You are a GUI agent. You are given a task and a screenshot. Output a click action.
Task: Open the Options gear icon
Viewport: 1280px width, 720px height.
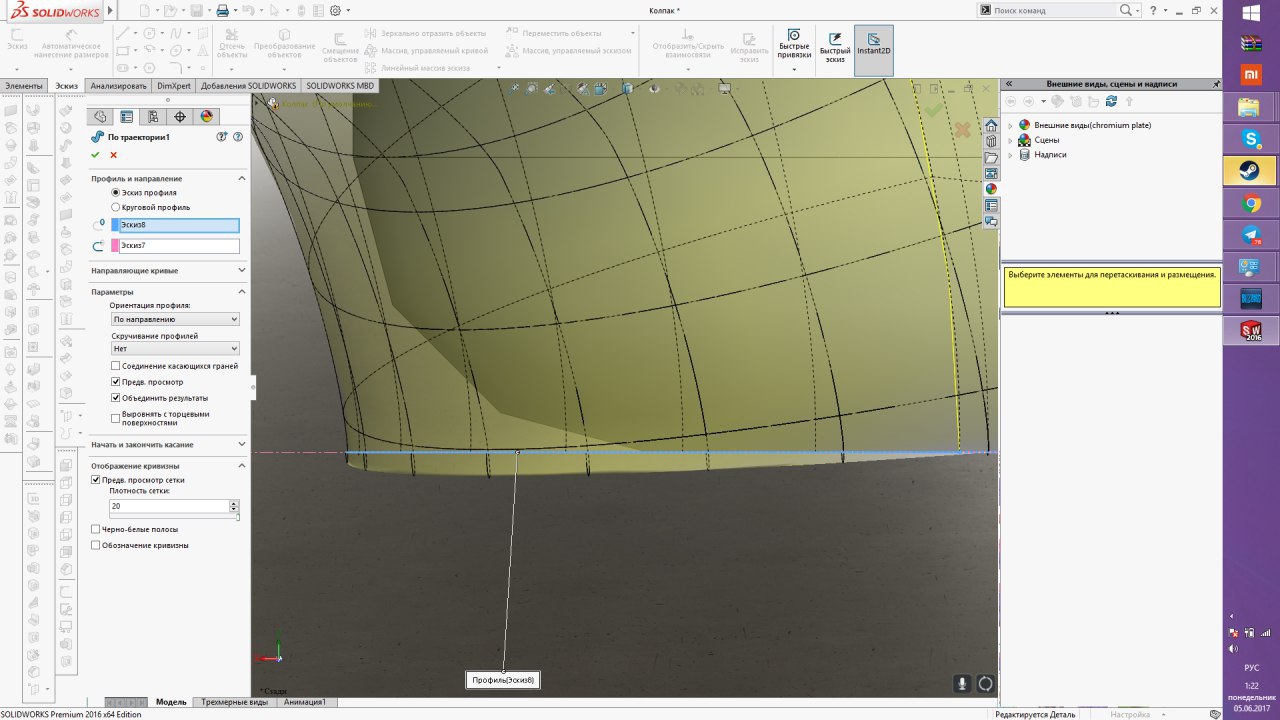pos(335,10)
